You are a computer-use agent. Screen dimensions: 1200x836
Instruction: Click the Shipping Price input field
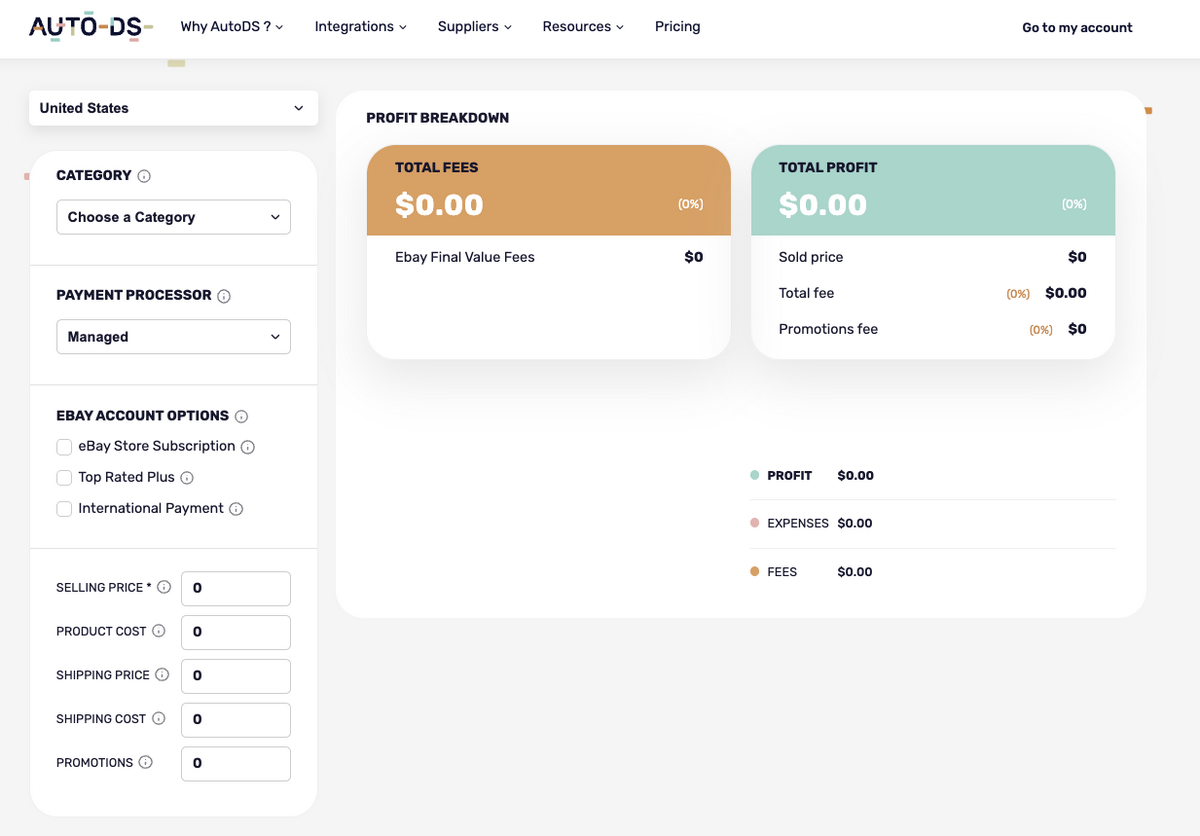(x=235, y=676)
